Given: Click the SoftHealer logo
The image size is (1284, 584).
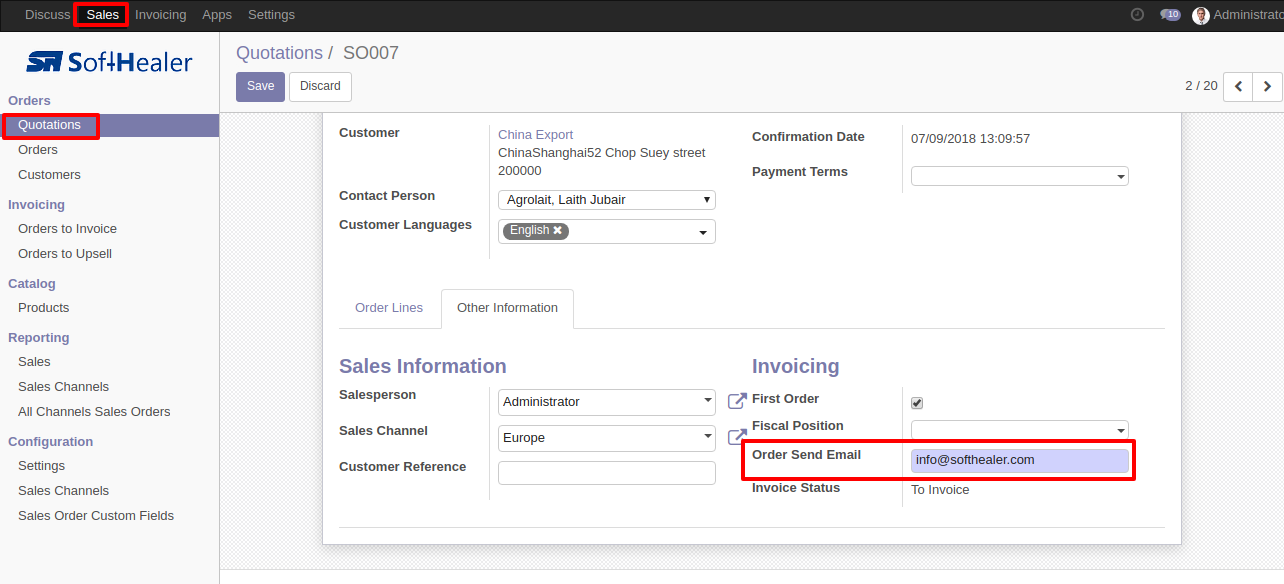Looking at the screenshot, I should coord(109,62).
